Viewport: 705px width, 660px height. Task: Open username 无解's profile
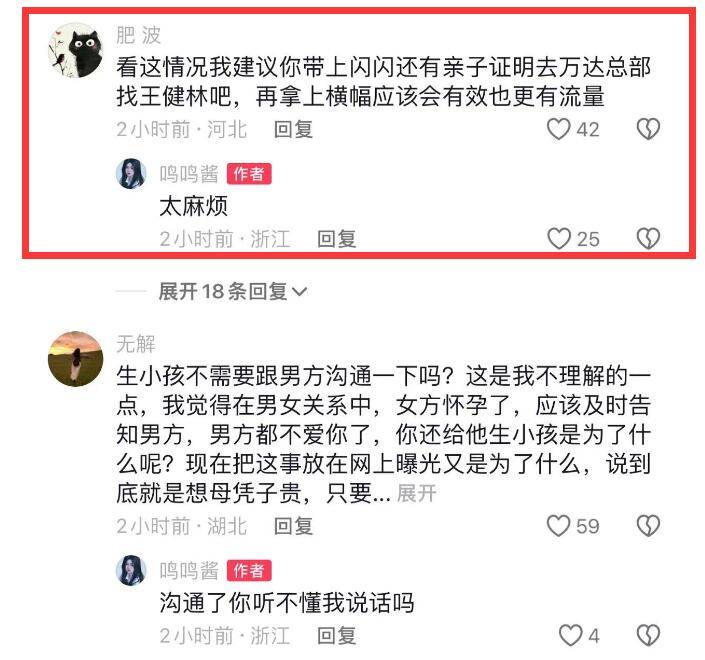pyautogui.click(x=136, y=344)
